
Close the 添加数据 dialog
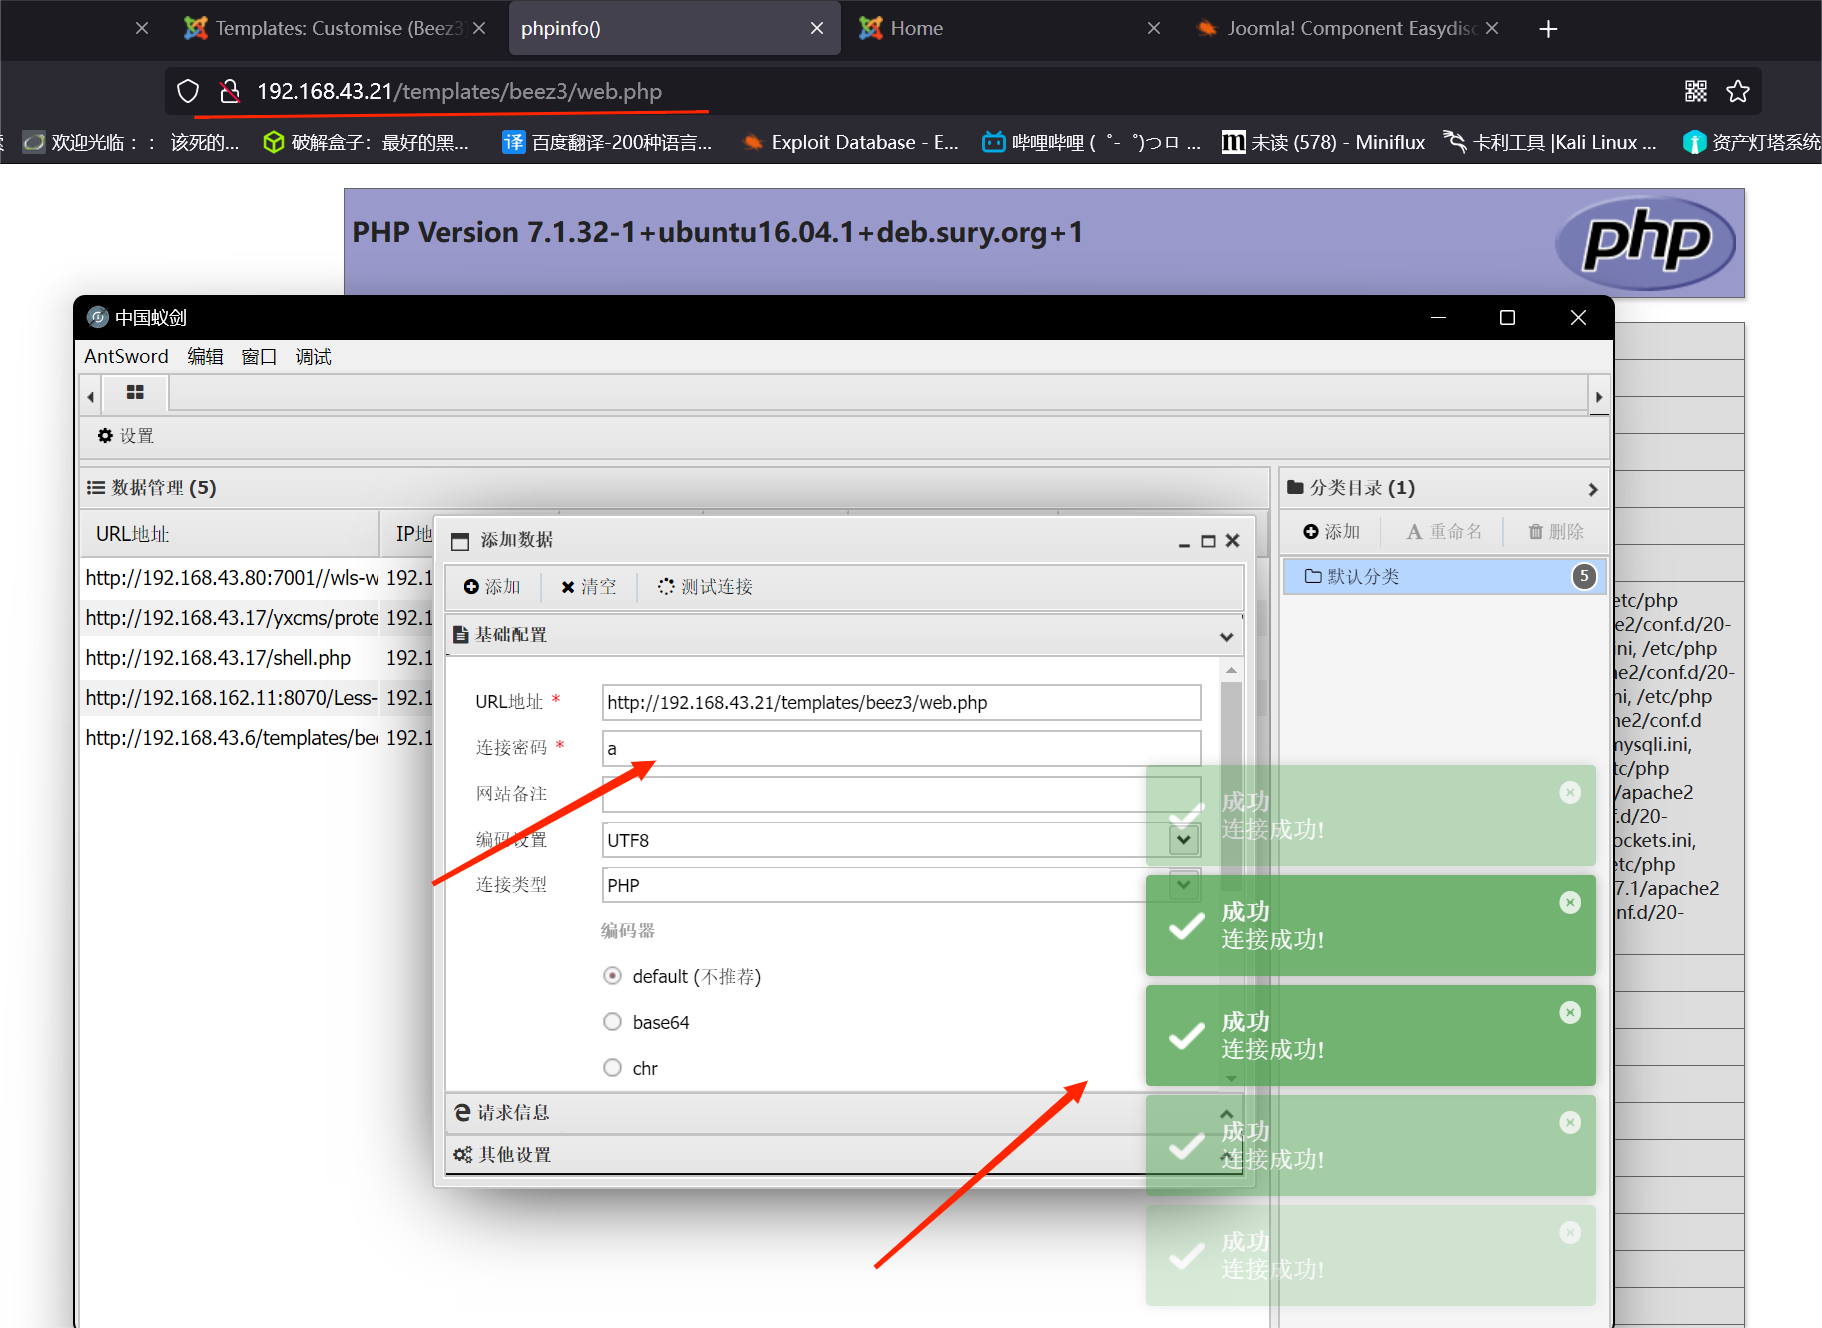click(1233, 541)
